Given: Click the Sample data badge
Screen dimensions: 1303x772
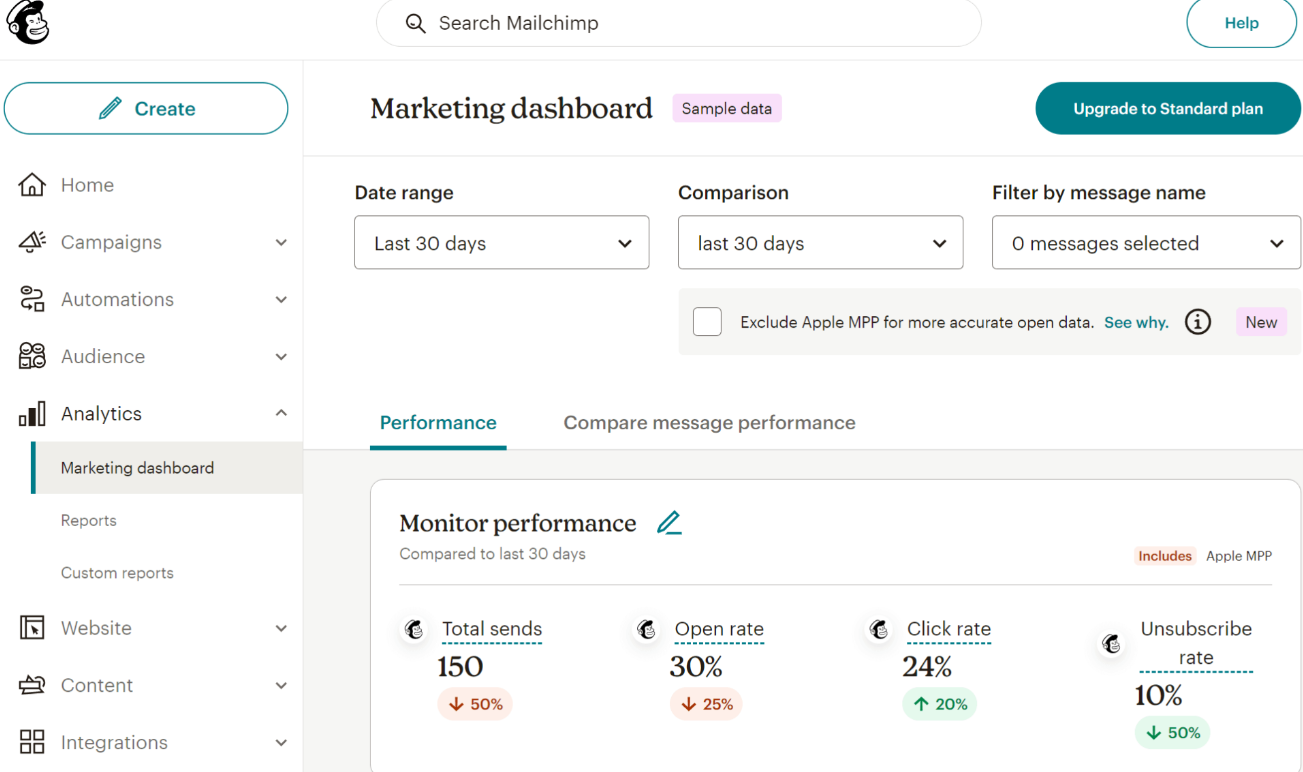Looking at the screenshot, I should (x=727, y=109).
